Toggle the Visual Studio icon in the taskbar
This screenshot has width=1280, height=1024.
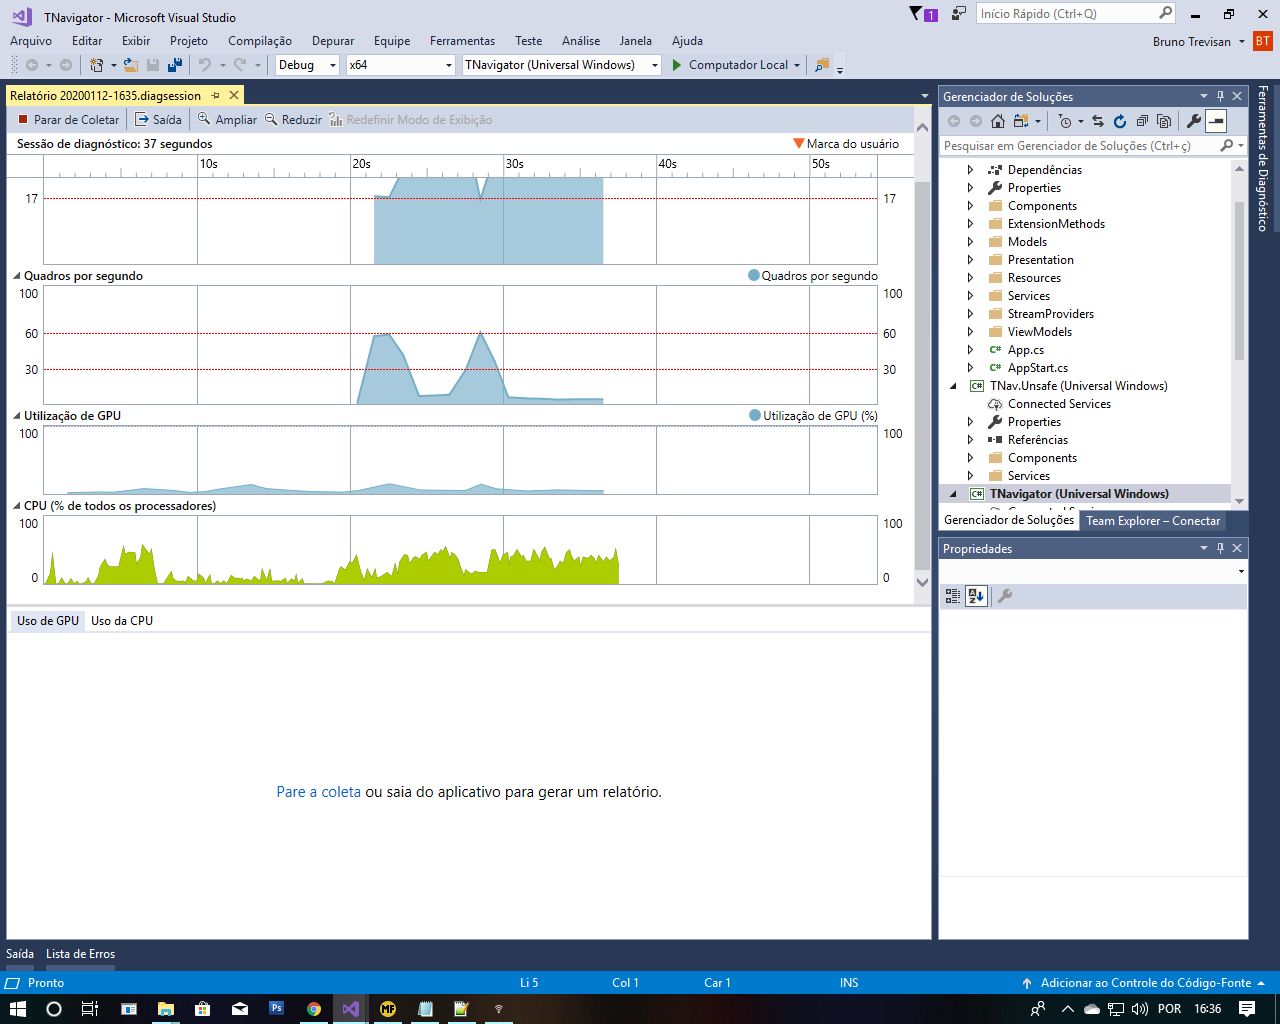click(349, 1009)
